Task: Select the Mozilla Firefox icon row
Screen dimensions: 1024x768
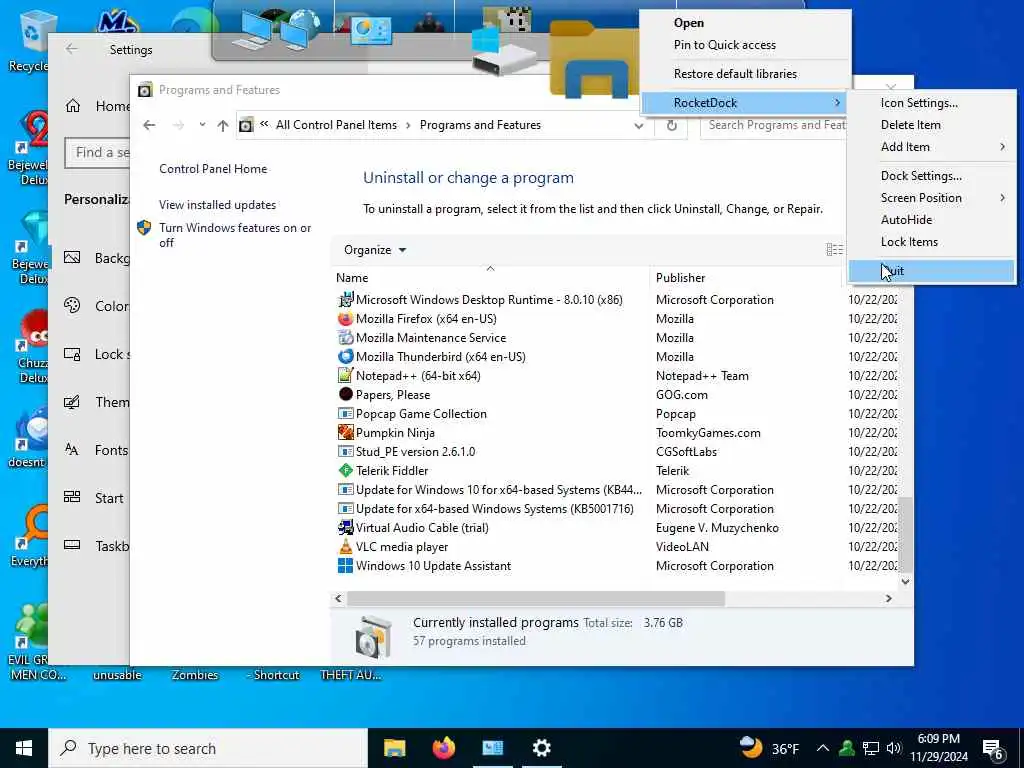Action: (345, 319)
